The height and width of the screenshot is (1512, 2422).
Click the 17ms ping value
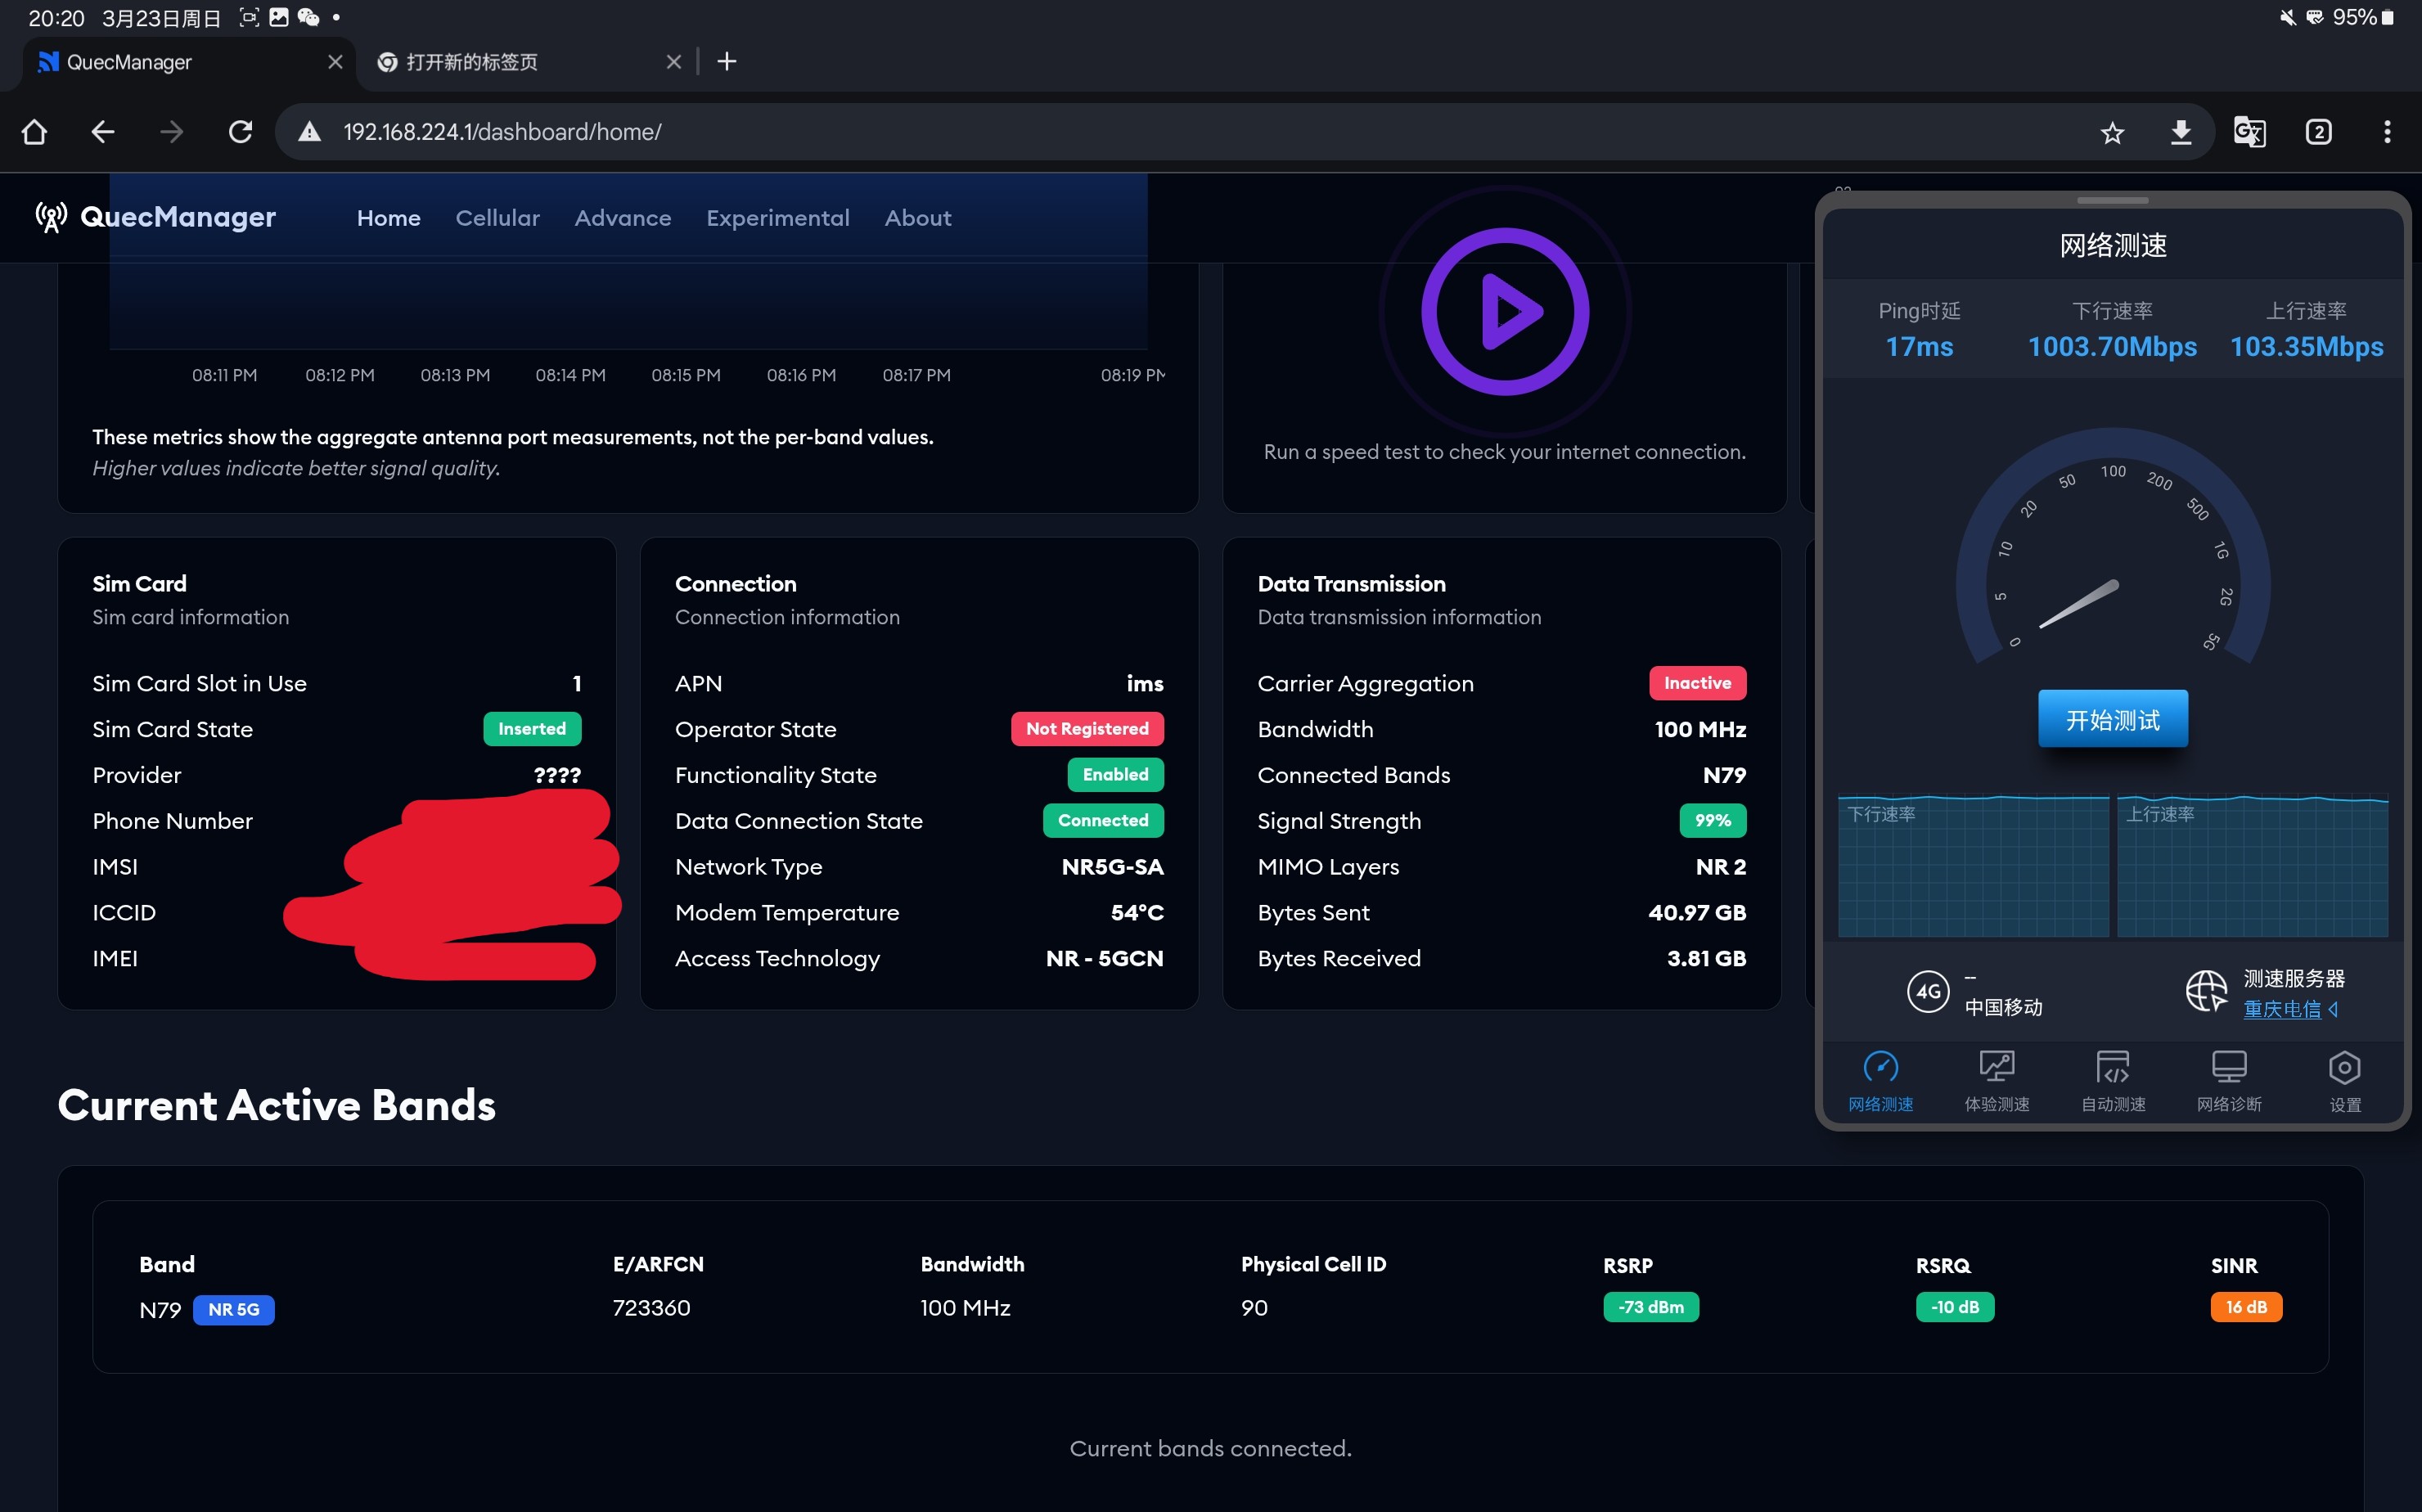tap(1919, 347)
